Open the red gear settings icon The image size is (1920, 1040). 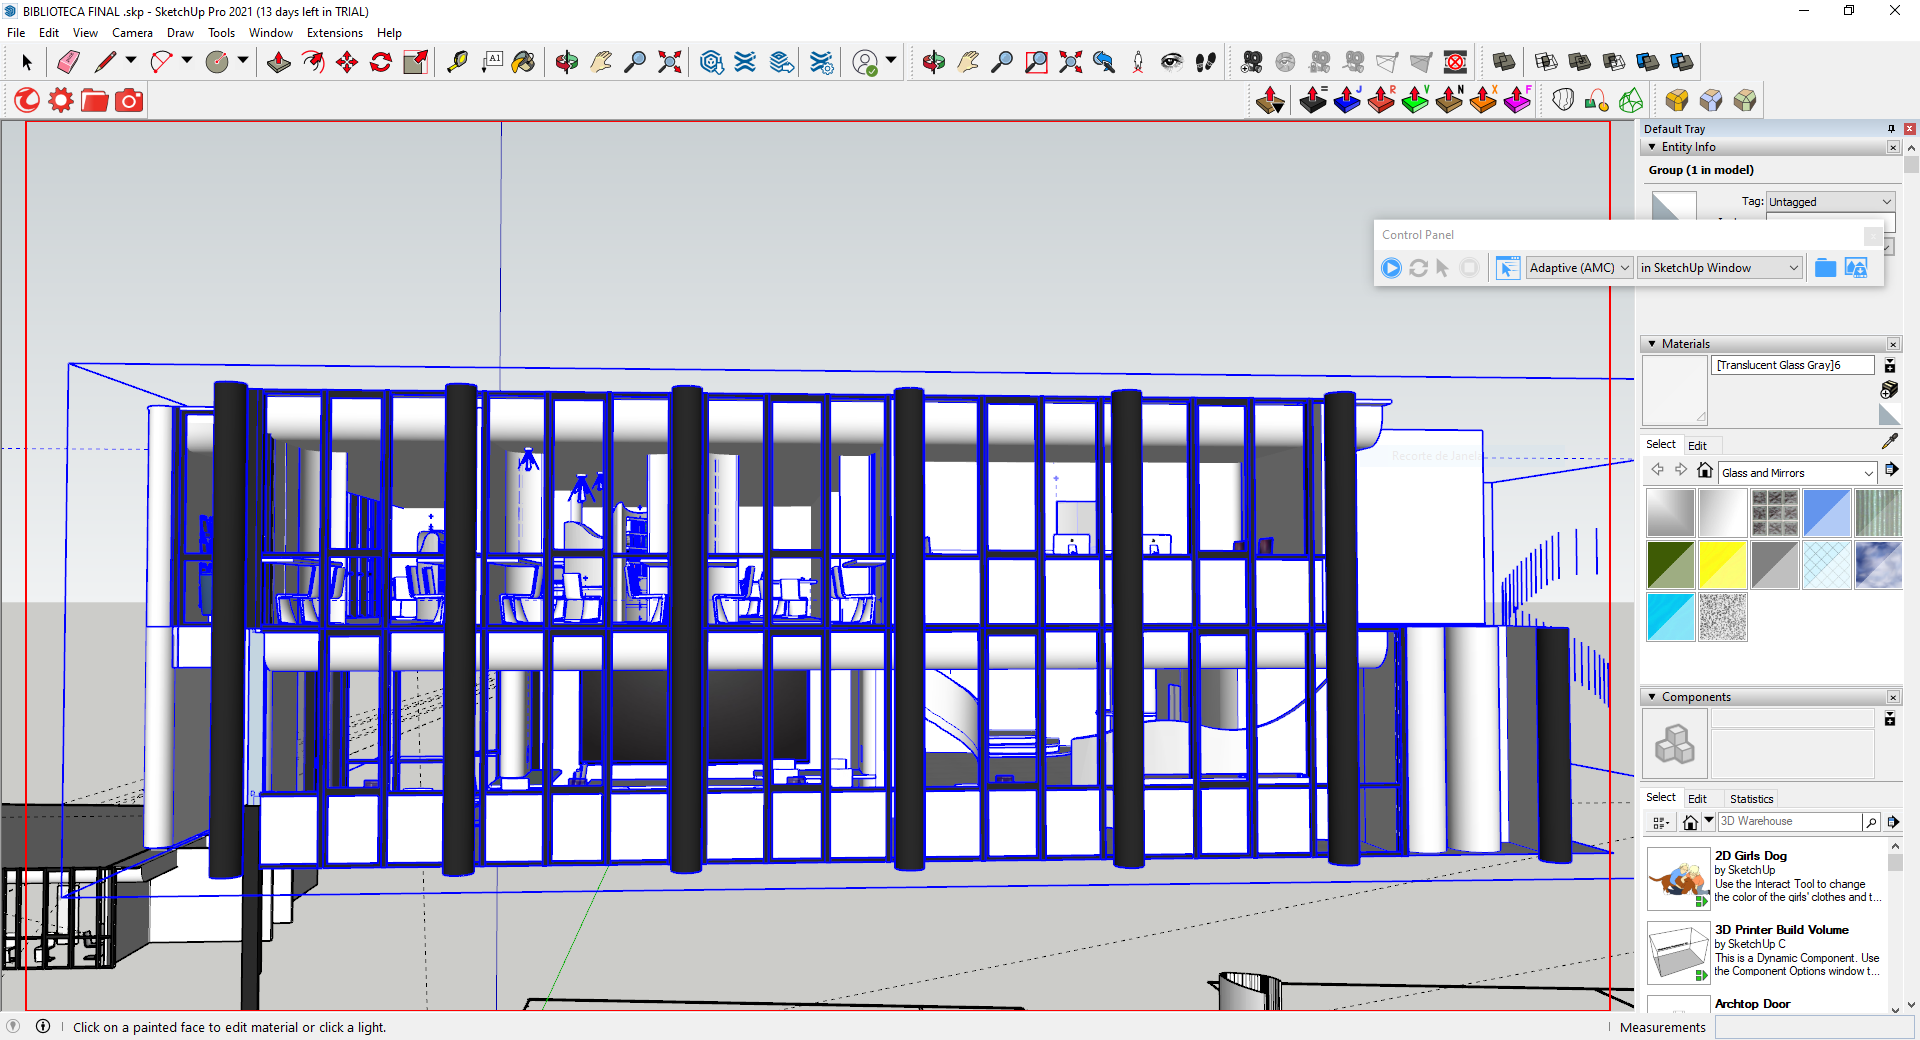(61, 100)
